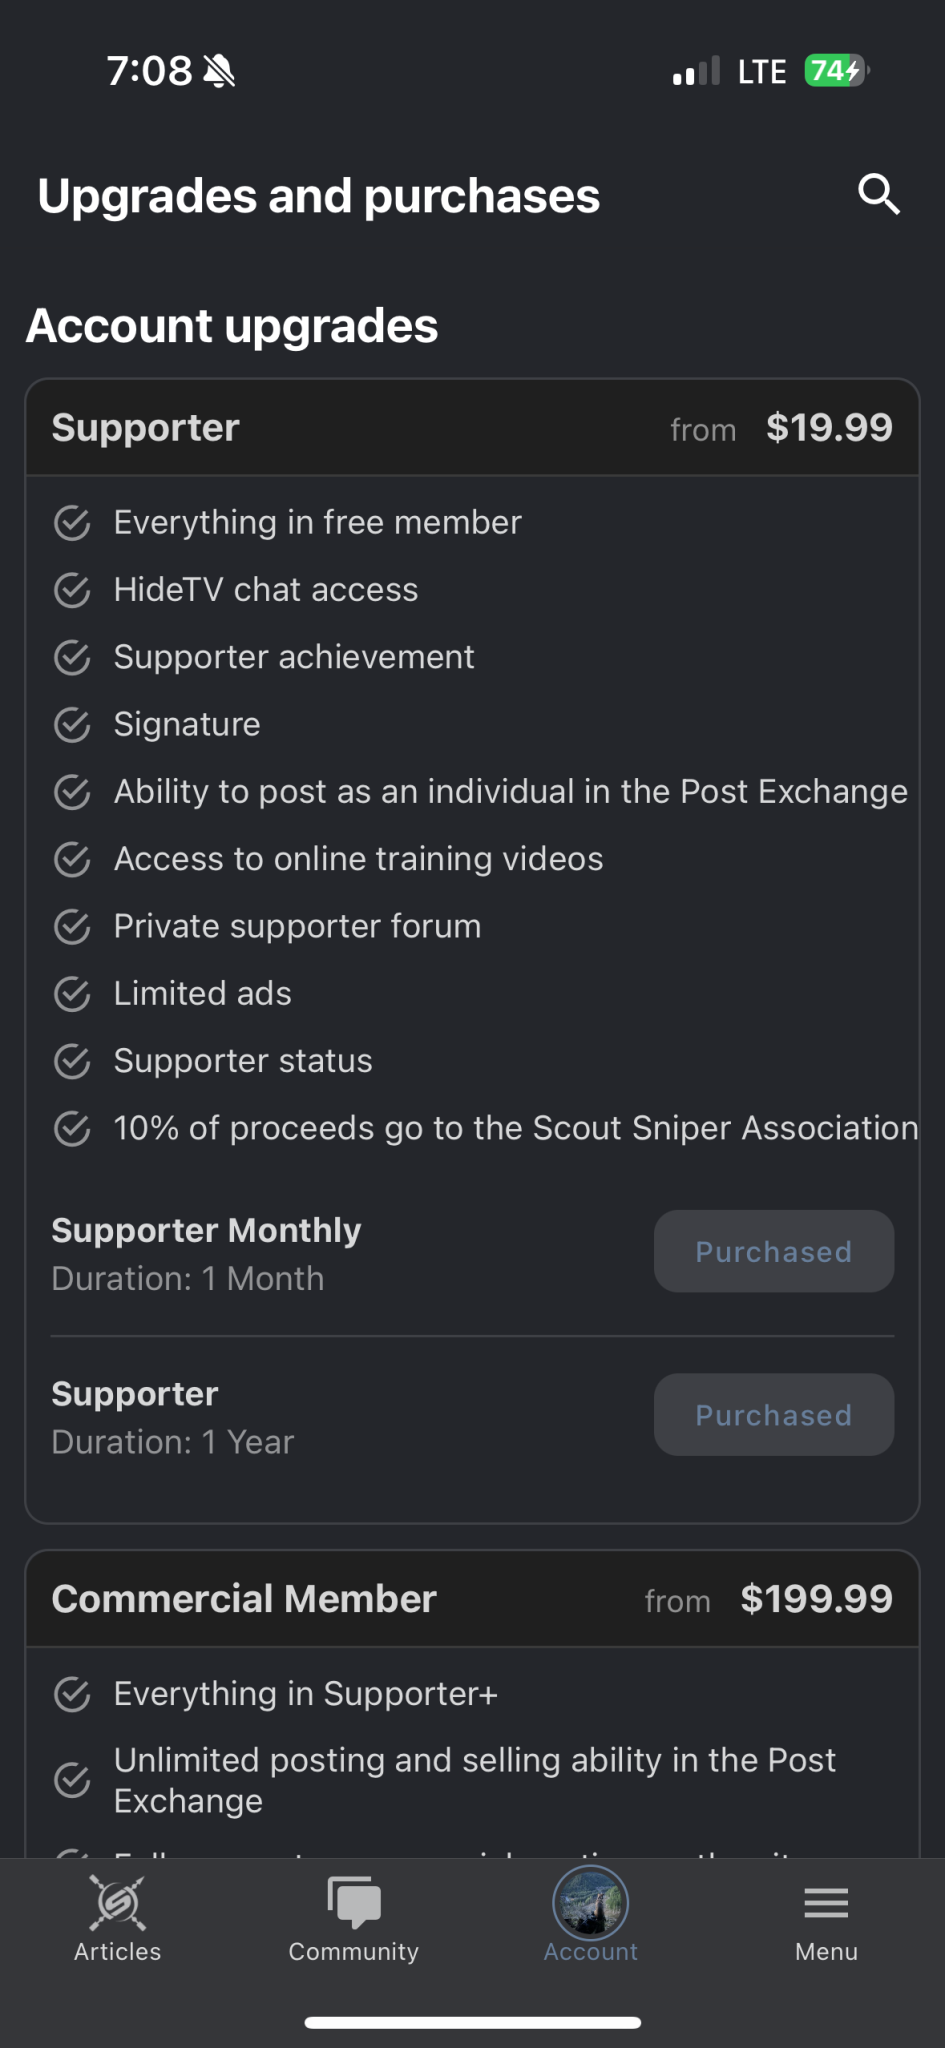
Task: Switch to the Menu tab label
Action: pyautogui.click(x=826, y=1951)
